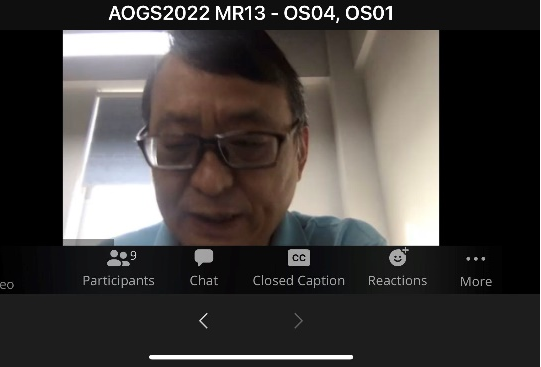Toggle the Closed Caption text label

pyautogui.click(x=299, y=281)
